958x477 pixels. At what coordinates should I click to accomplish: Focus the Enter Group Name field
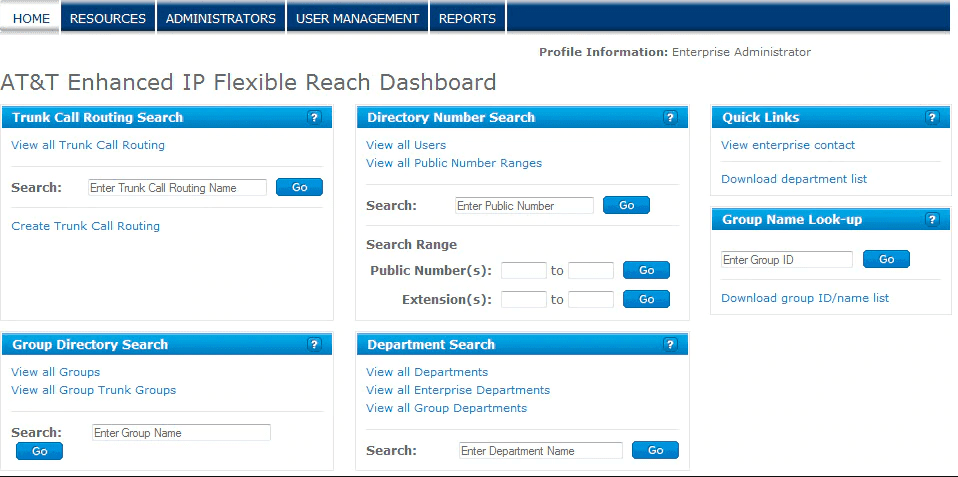point(181,432)
